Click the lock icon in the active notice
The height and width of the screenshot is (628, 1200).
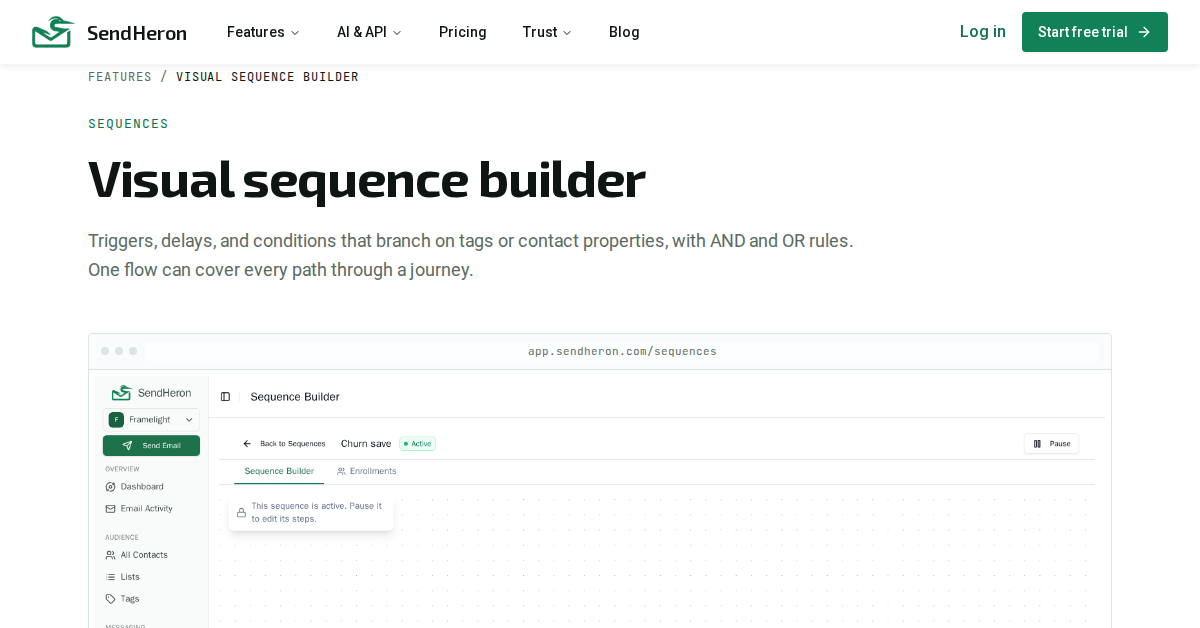[241, 513]
